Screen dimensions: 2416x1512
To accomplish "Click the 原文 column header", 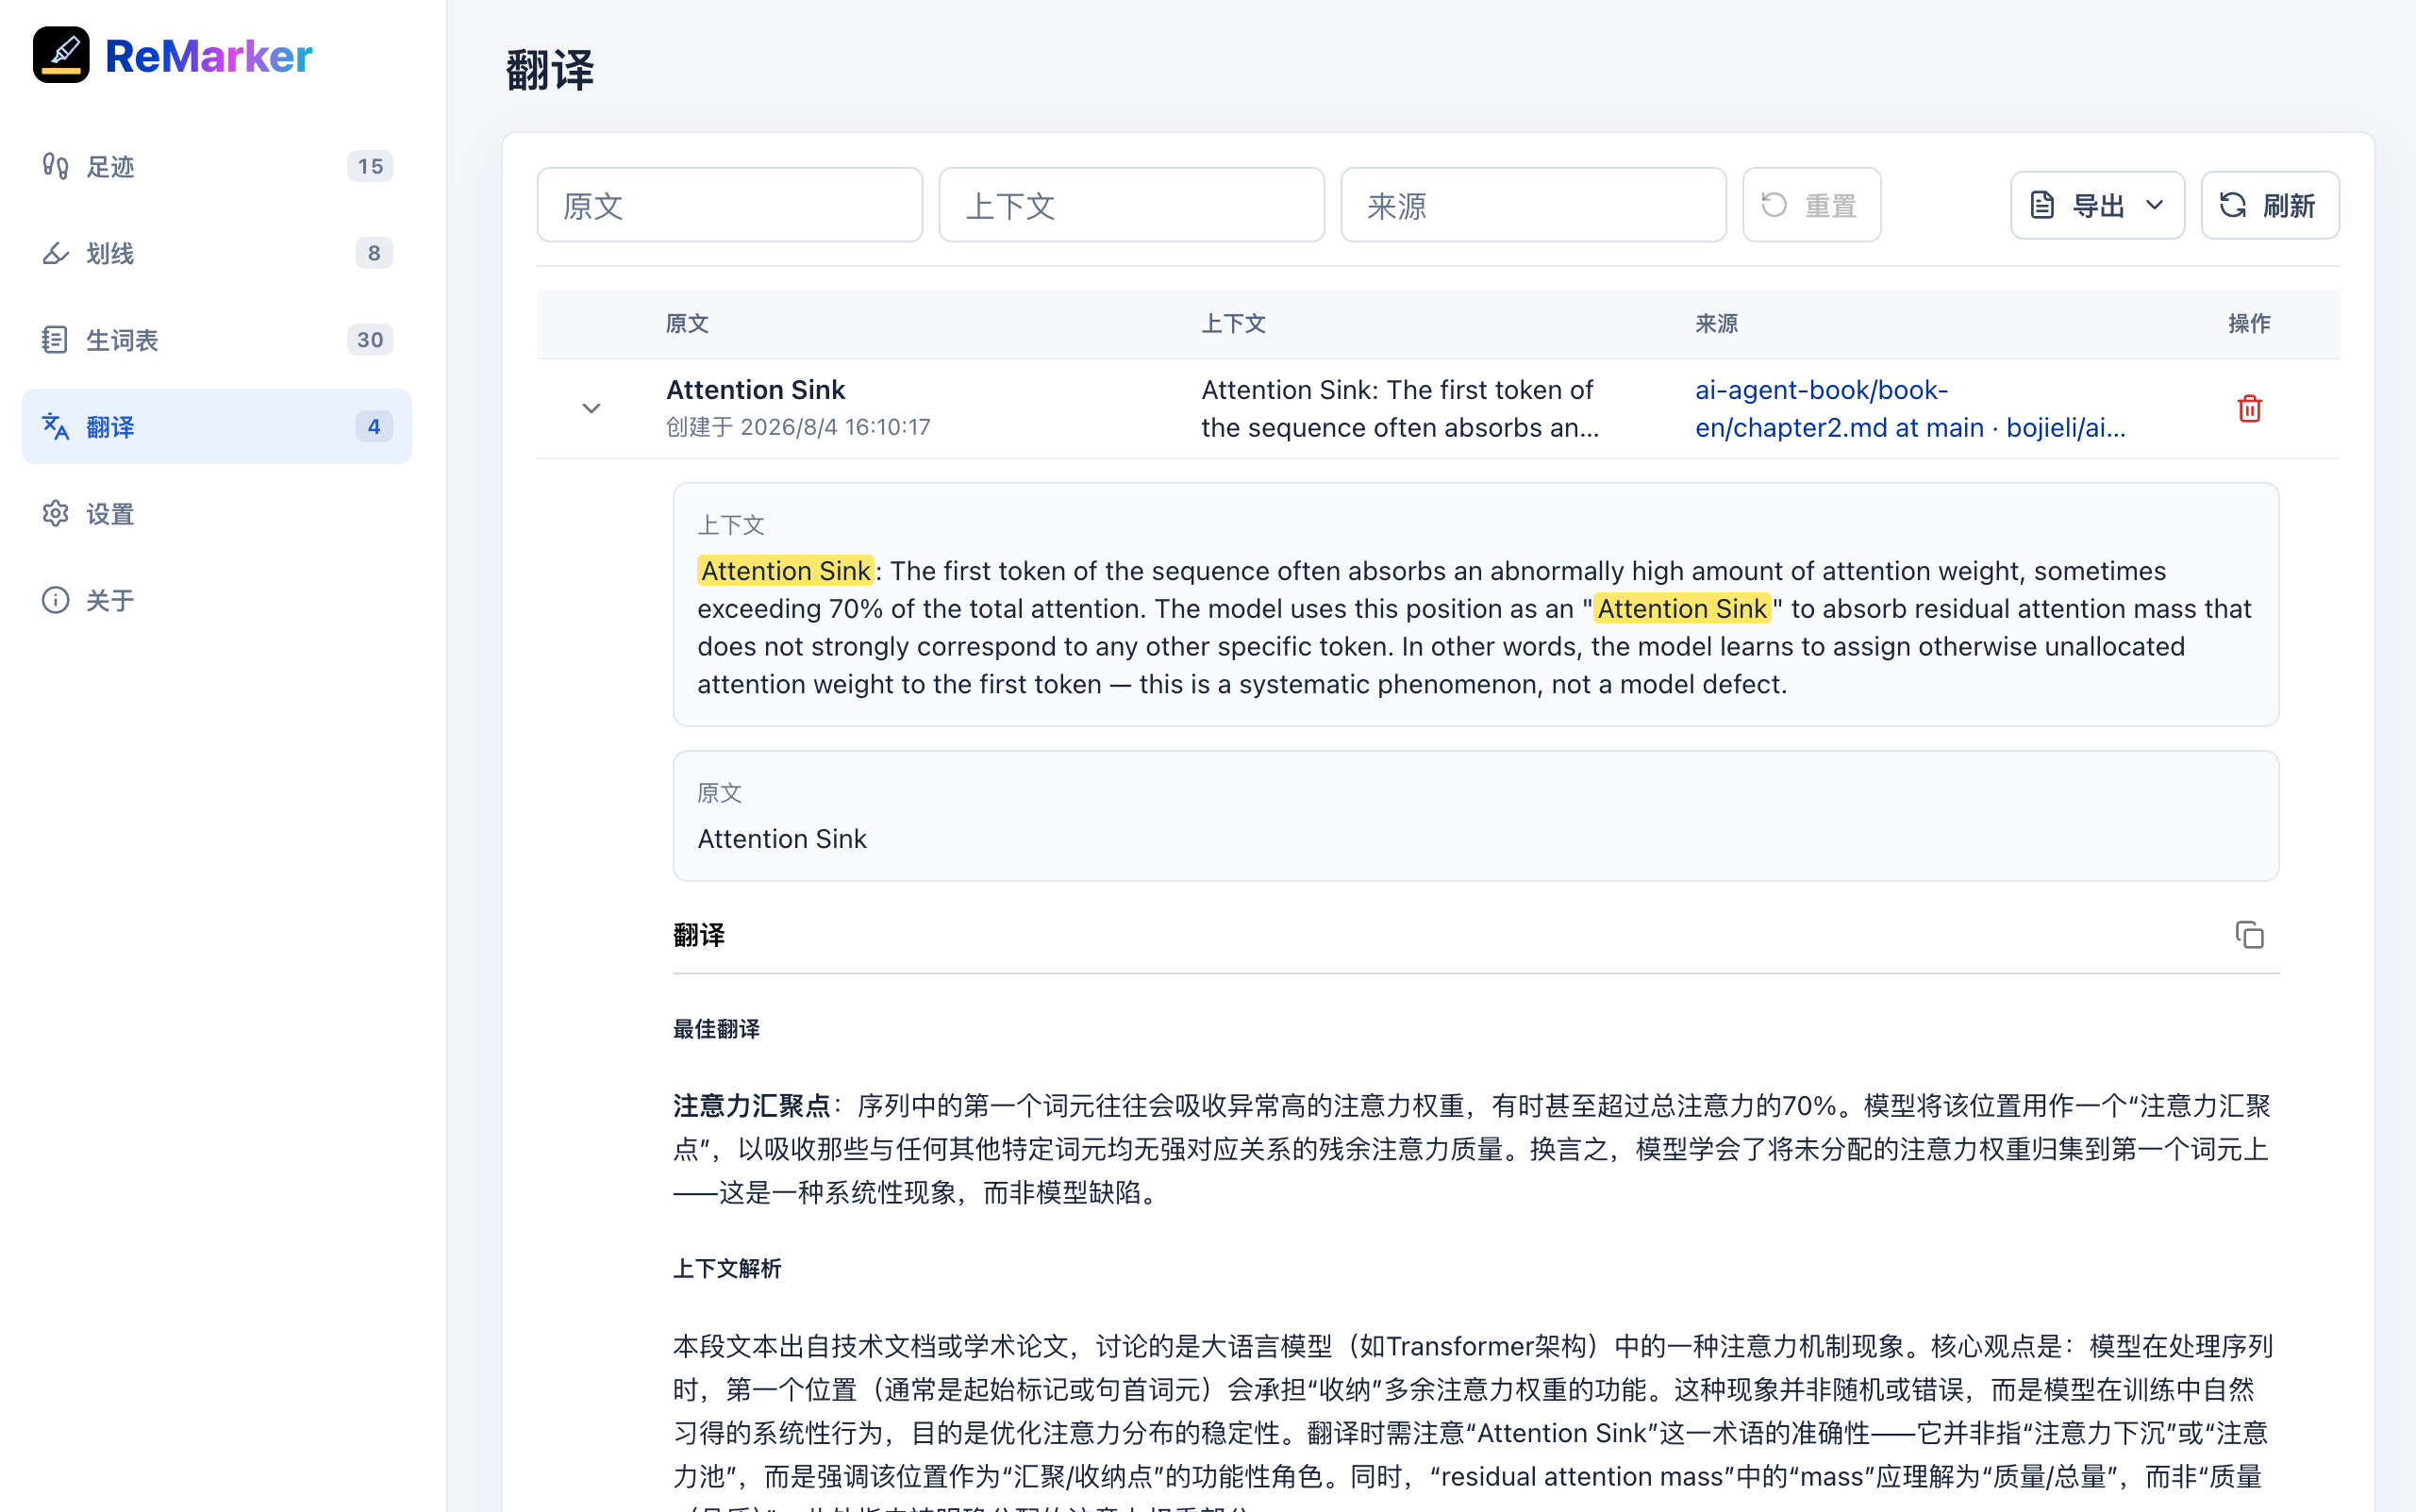I will pos(687,324).
